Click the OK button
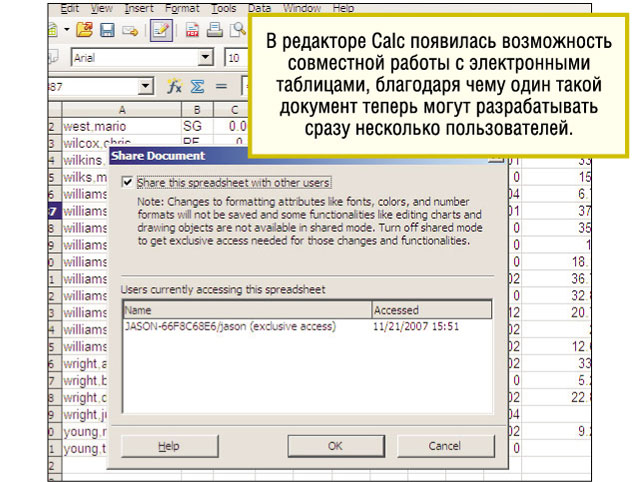 tap(336, 446)
